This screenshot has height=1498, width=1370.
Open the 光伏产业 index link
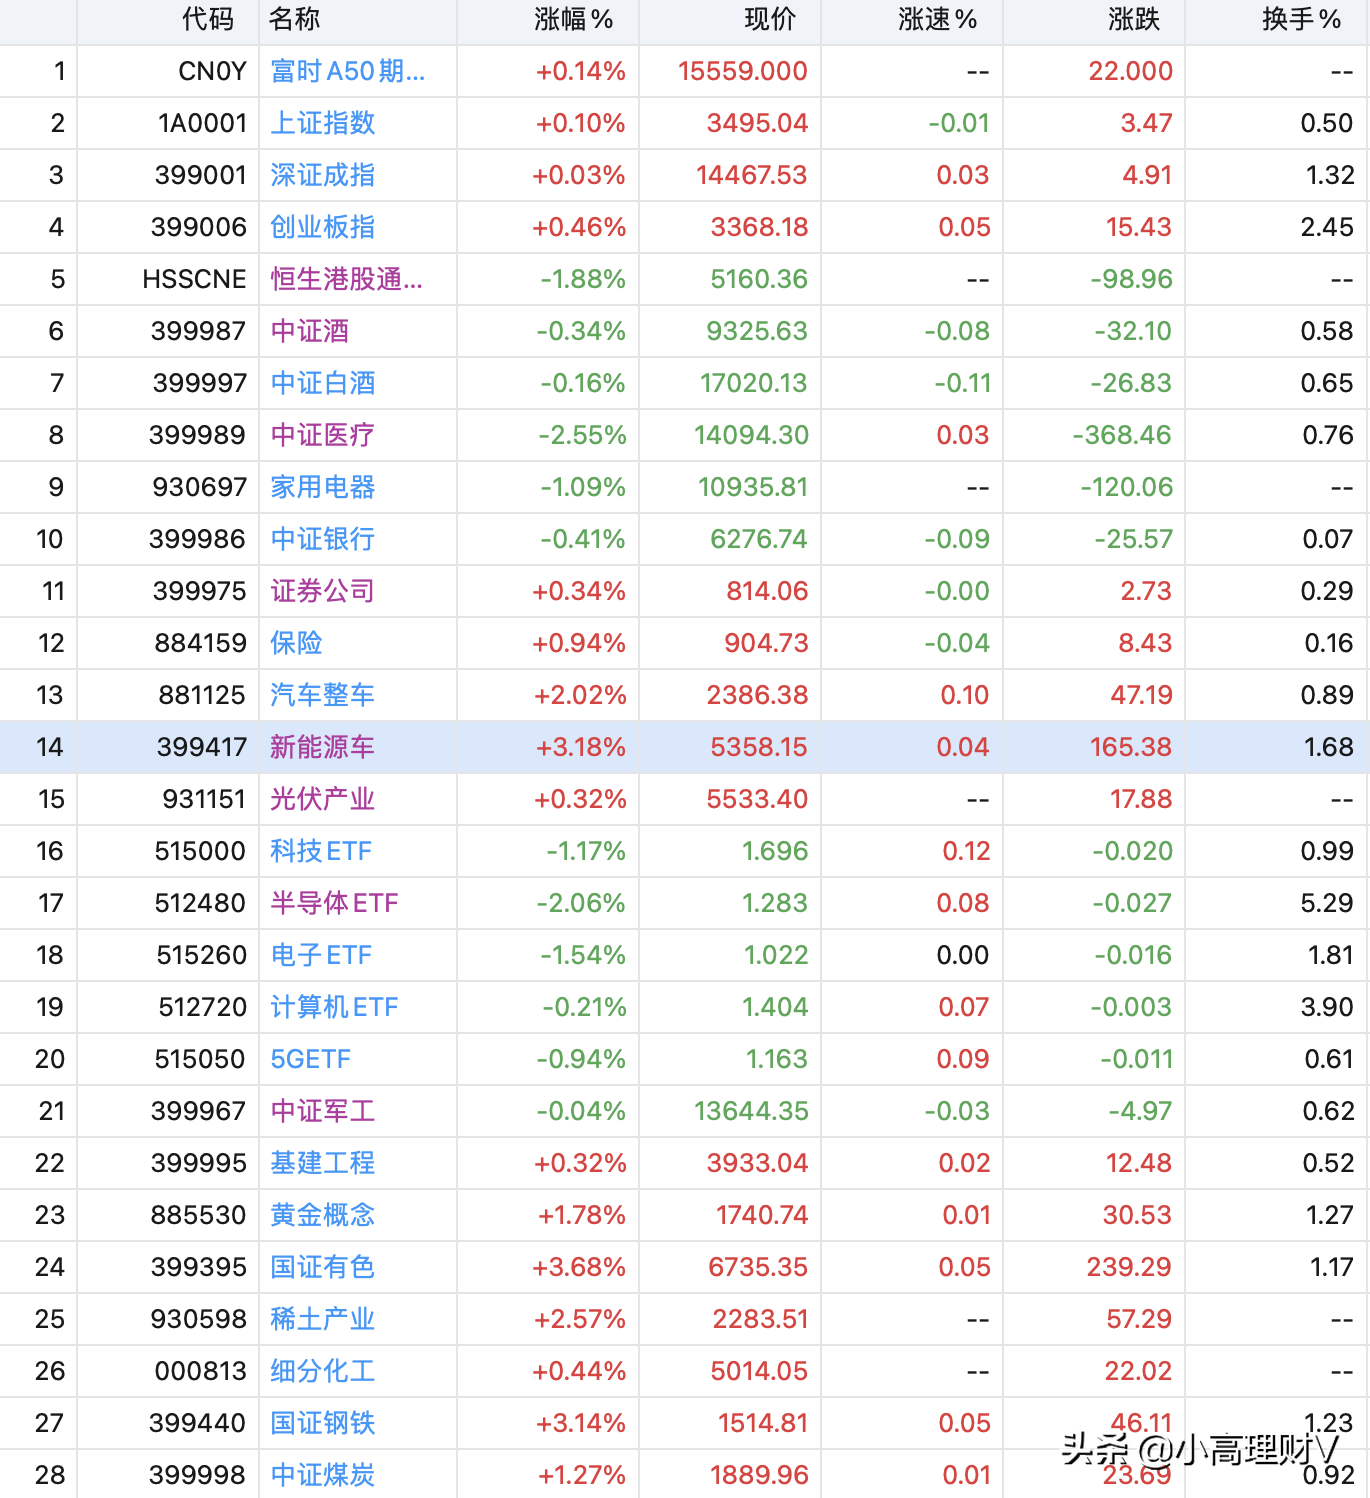click(322, 799)
